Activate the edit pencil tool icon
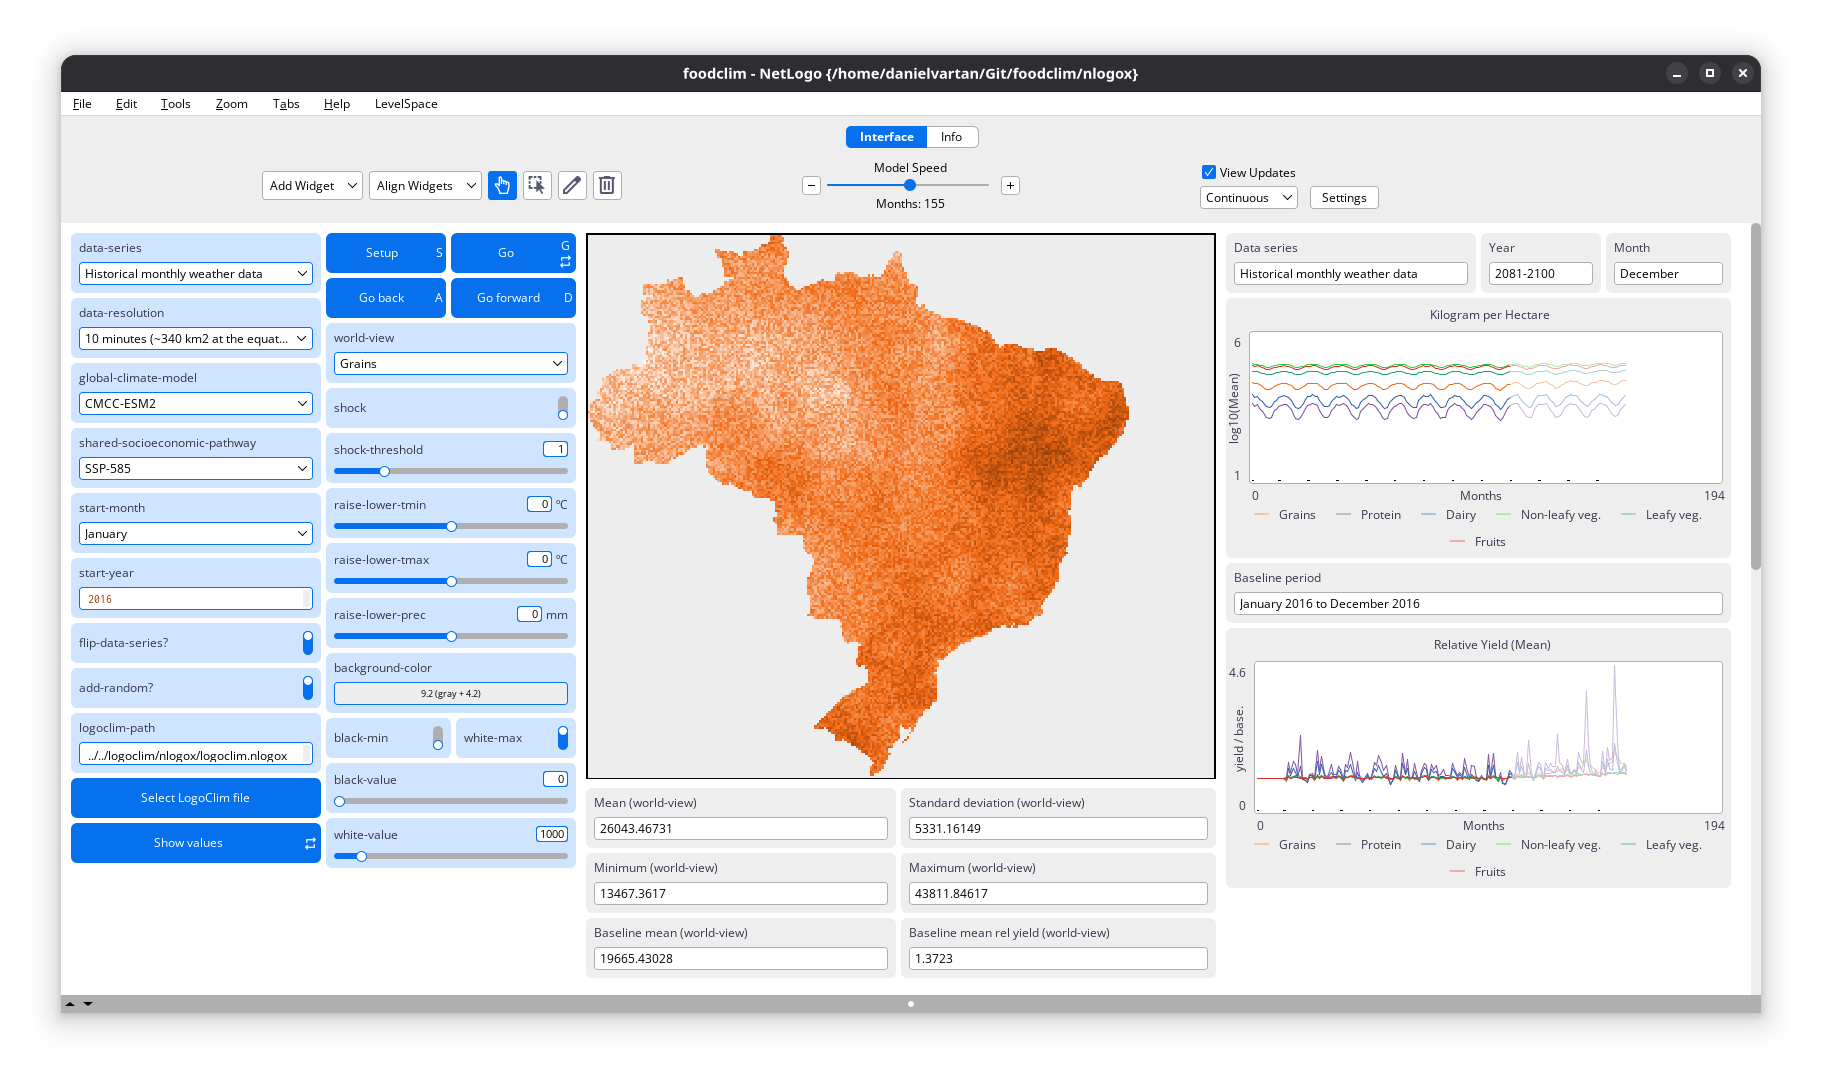The width and height of the screenshot is (1822, 1080). coord(572,185)
